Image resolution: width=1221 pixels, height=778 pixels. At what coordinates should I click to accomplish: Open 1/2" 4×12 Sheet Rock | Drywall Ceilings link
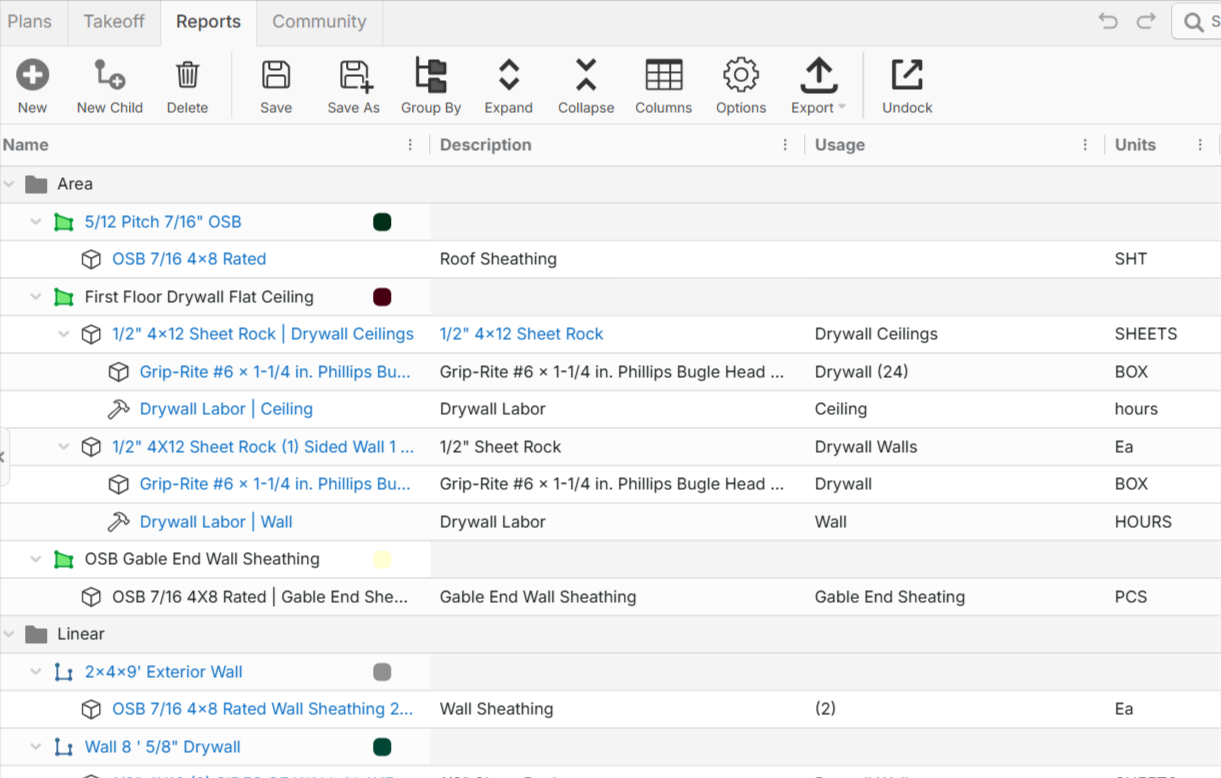263,334
